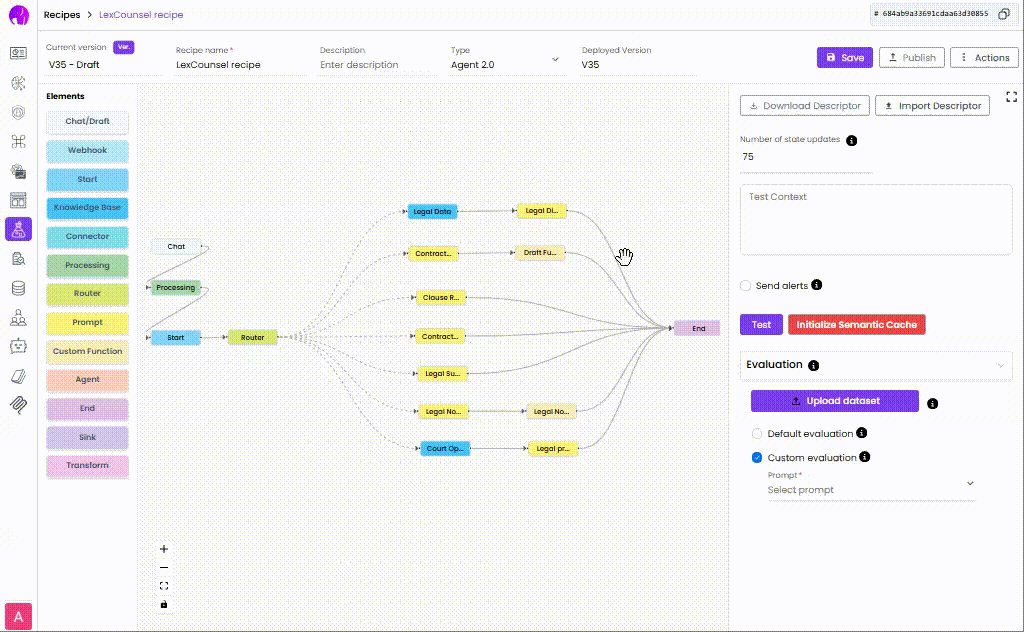Collapse the Evaluation section

[x=1000, y=366]
